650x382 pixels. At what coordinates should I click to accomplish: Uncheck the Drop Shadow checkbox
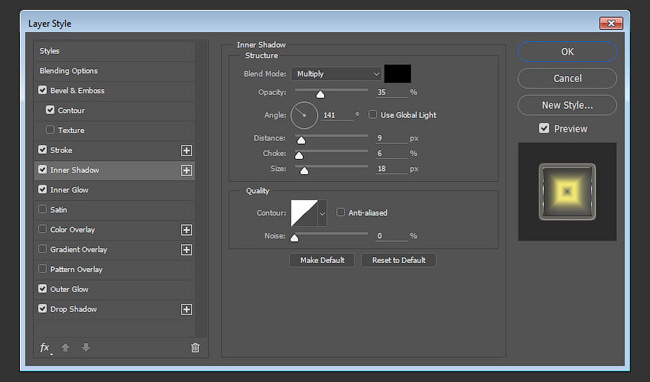[x=42, y=309]
